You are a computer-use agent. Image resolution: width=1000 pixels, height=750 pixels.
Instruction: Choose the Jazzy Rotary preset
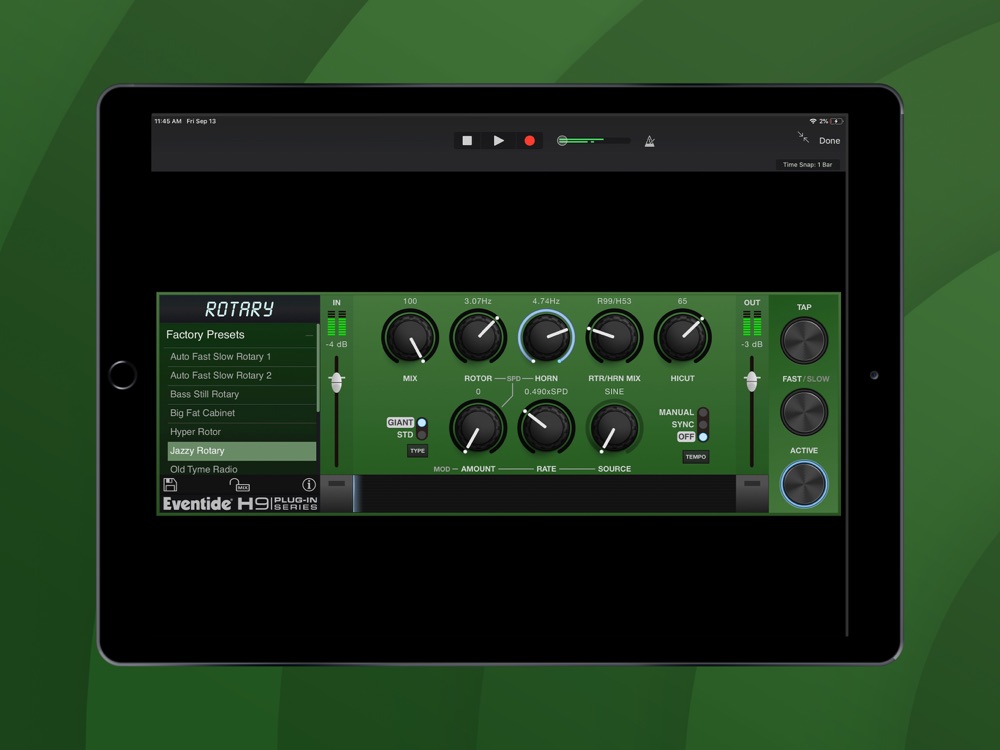click(x=241, y=451)
